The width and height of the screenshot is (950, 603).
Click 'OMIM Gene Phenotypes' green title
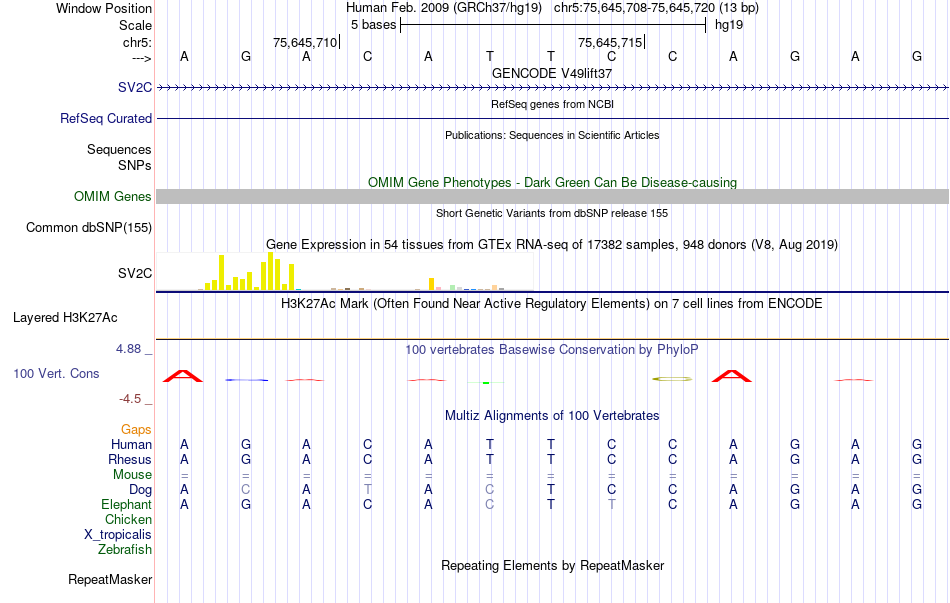pos(552,182)
